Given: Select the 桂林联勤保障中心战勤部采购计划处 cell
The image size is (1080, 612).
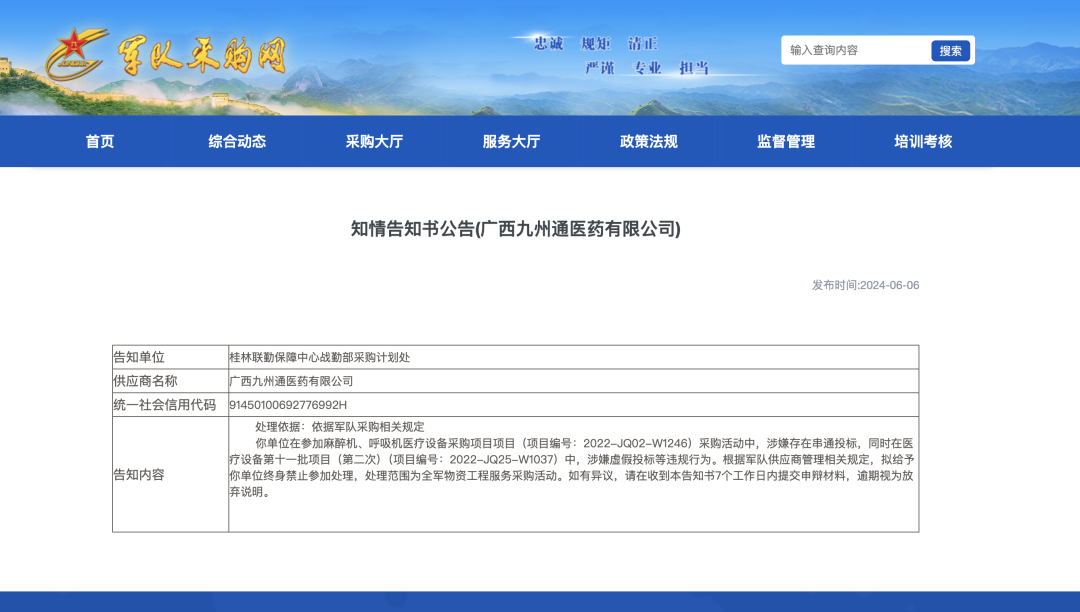Looking at the screenshot, I should click(x=319, y=357).
